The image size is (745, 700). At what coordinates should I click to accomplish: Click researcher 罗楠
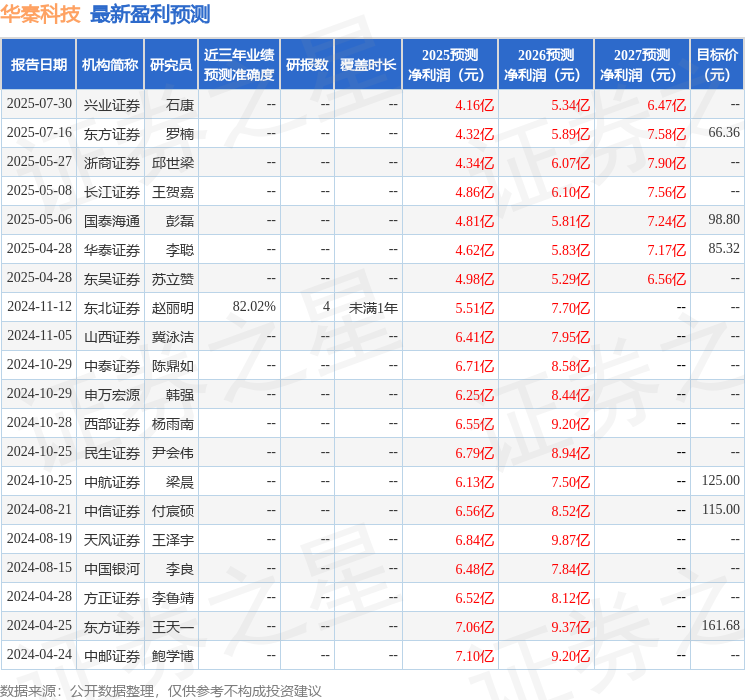(x=180, y=134)
